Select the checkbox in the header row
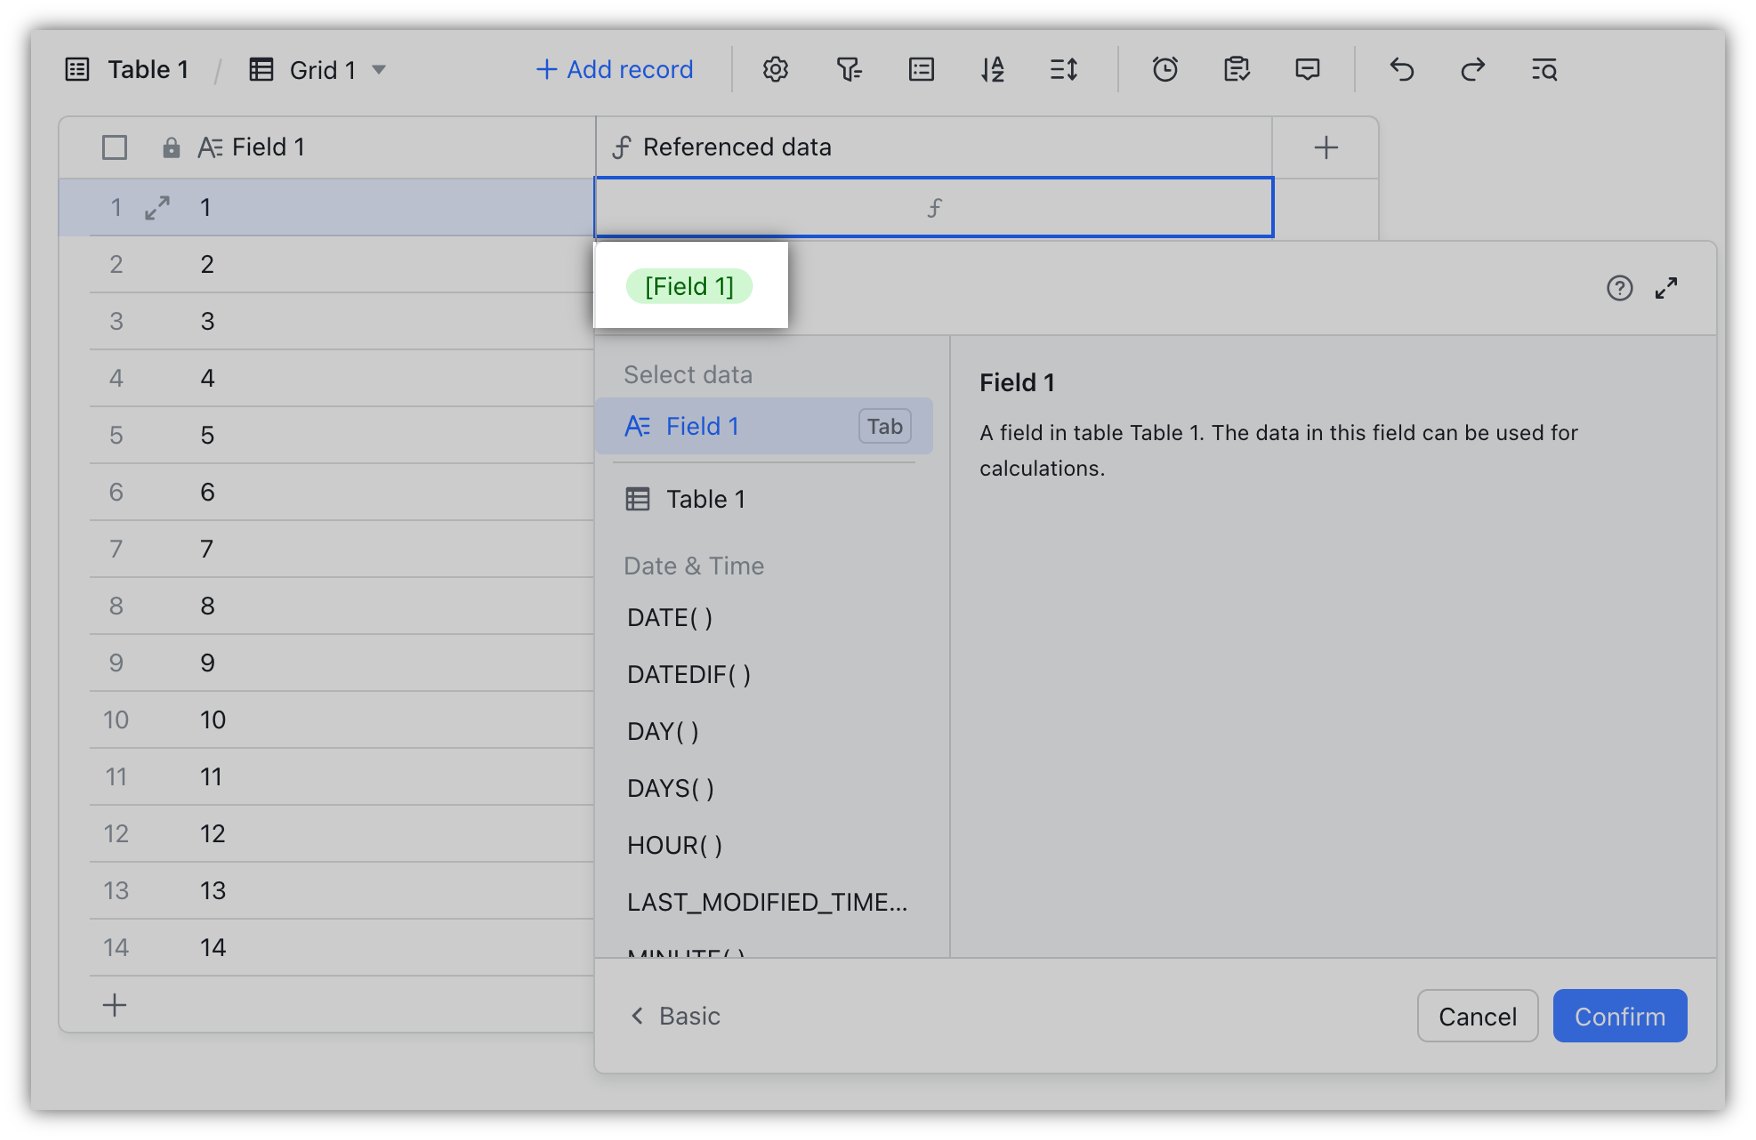This screenshot has height=1140, width=1756. tap(114, 146)
